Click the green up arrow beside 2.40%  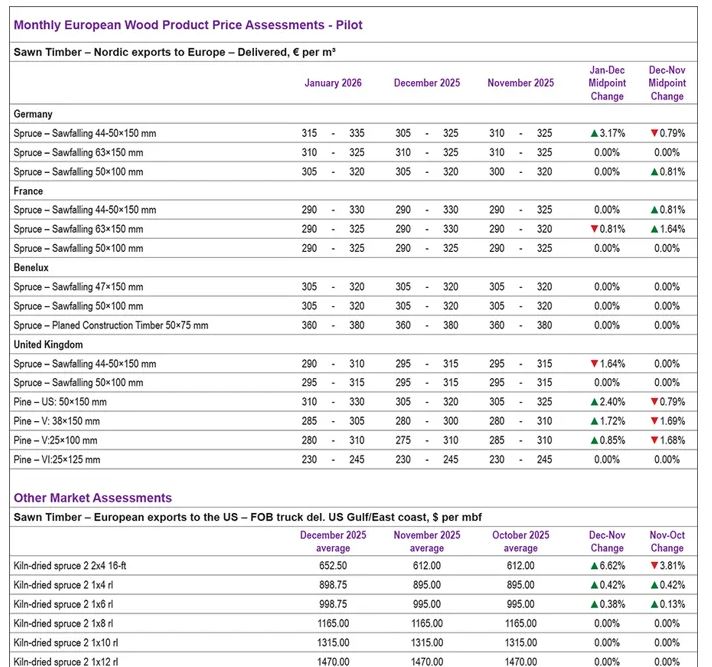pos(594,403)
